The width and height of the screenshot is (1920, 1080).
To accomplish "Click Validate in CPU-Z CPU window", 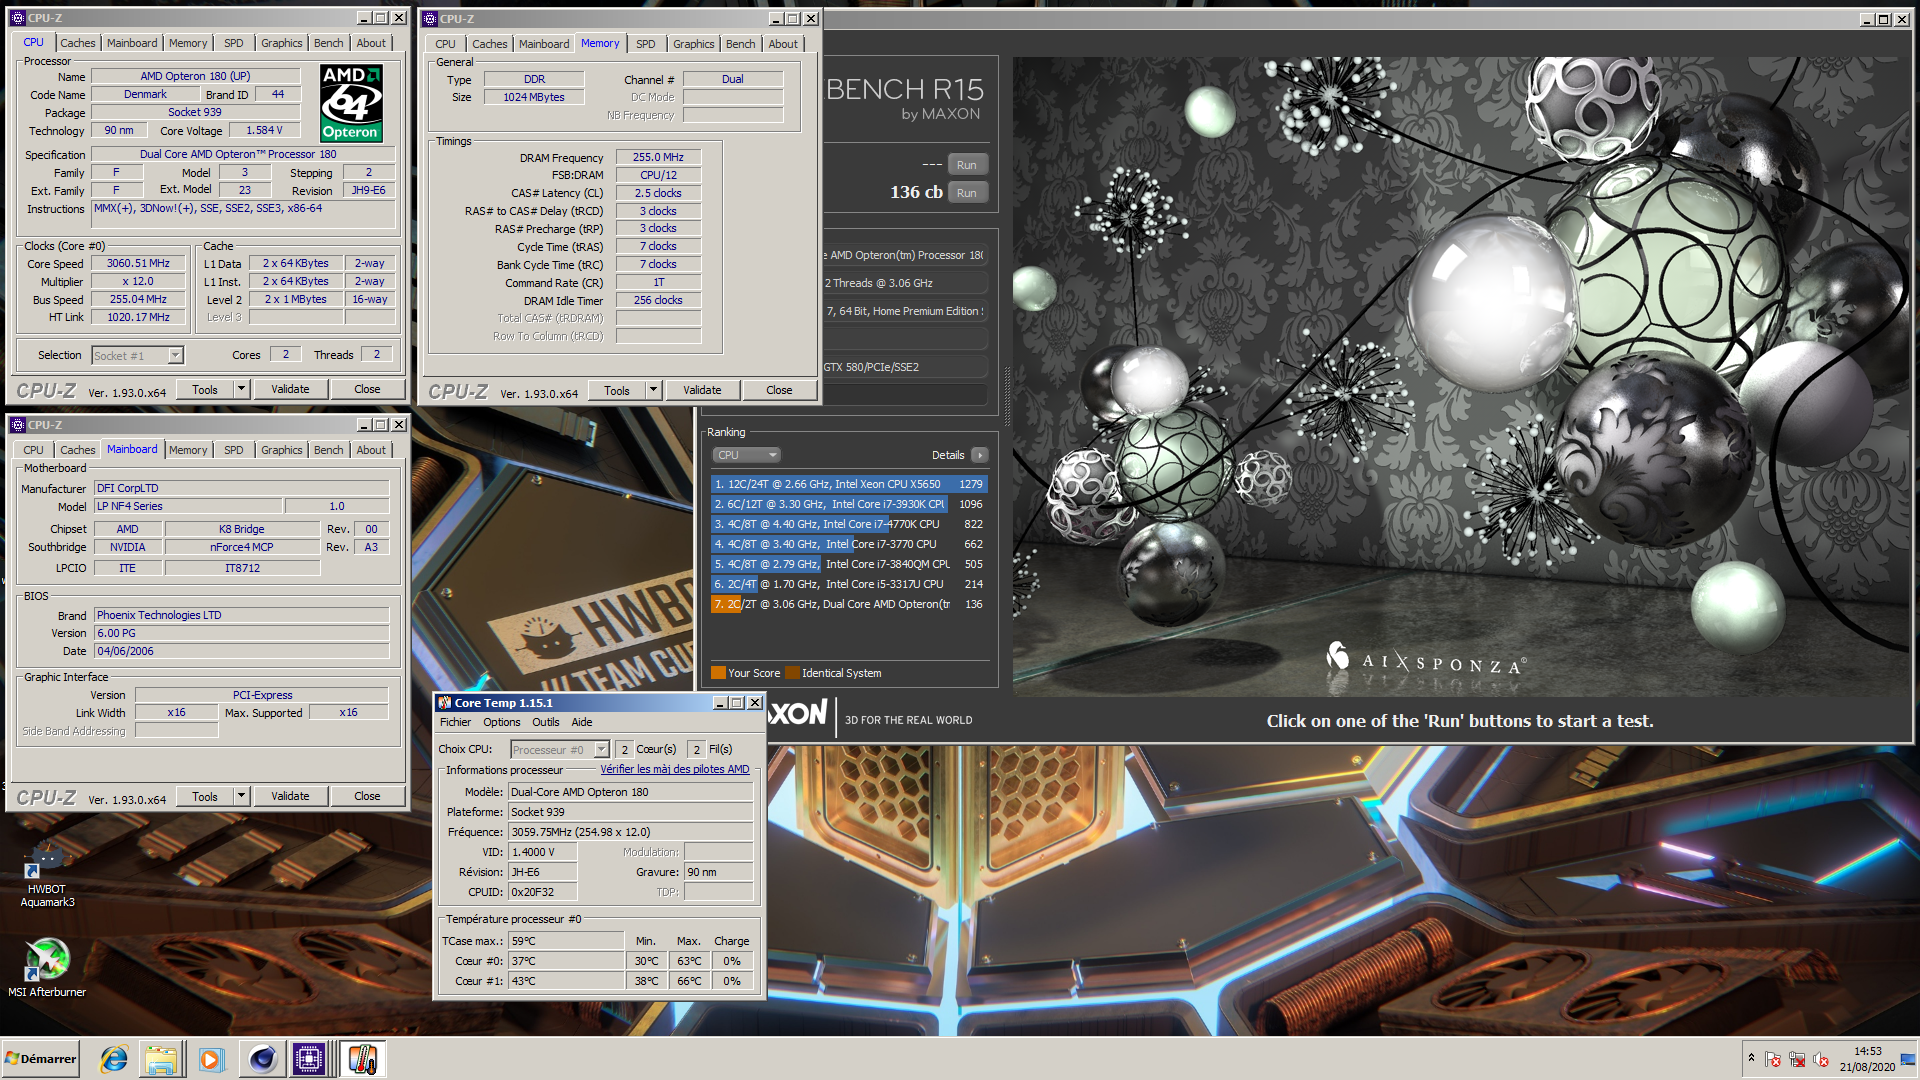I will pyautogui.click(x=290, y=389).
